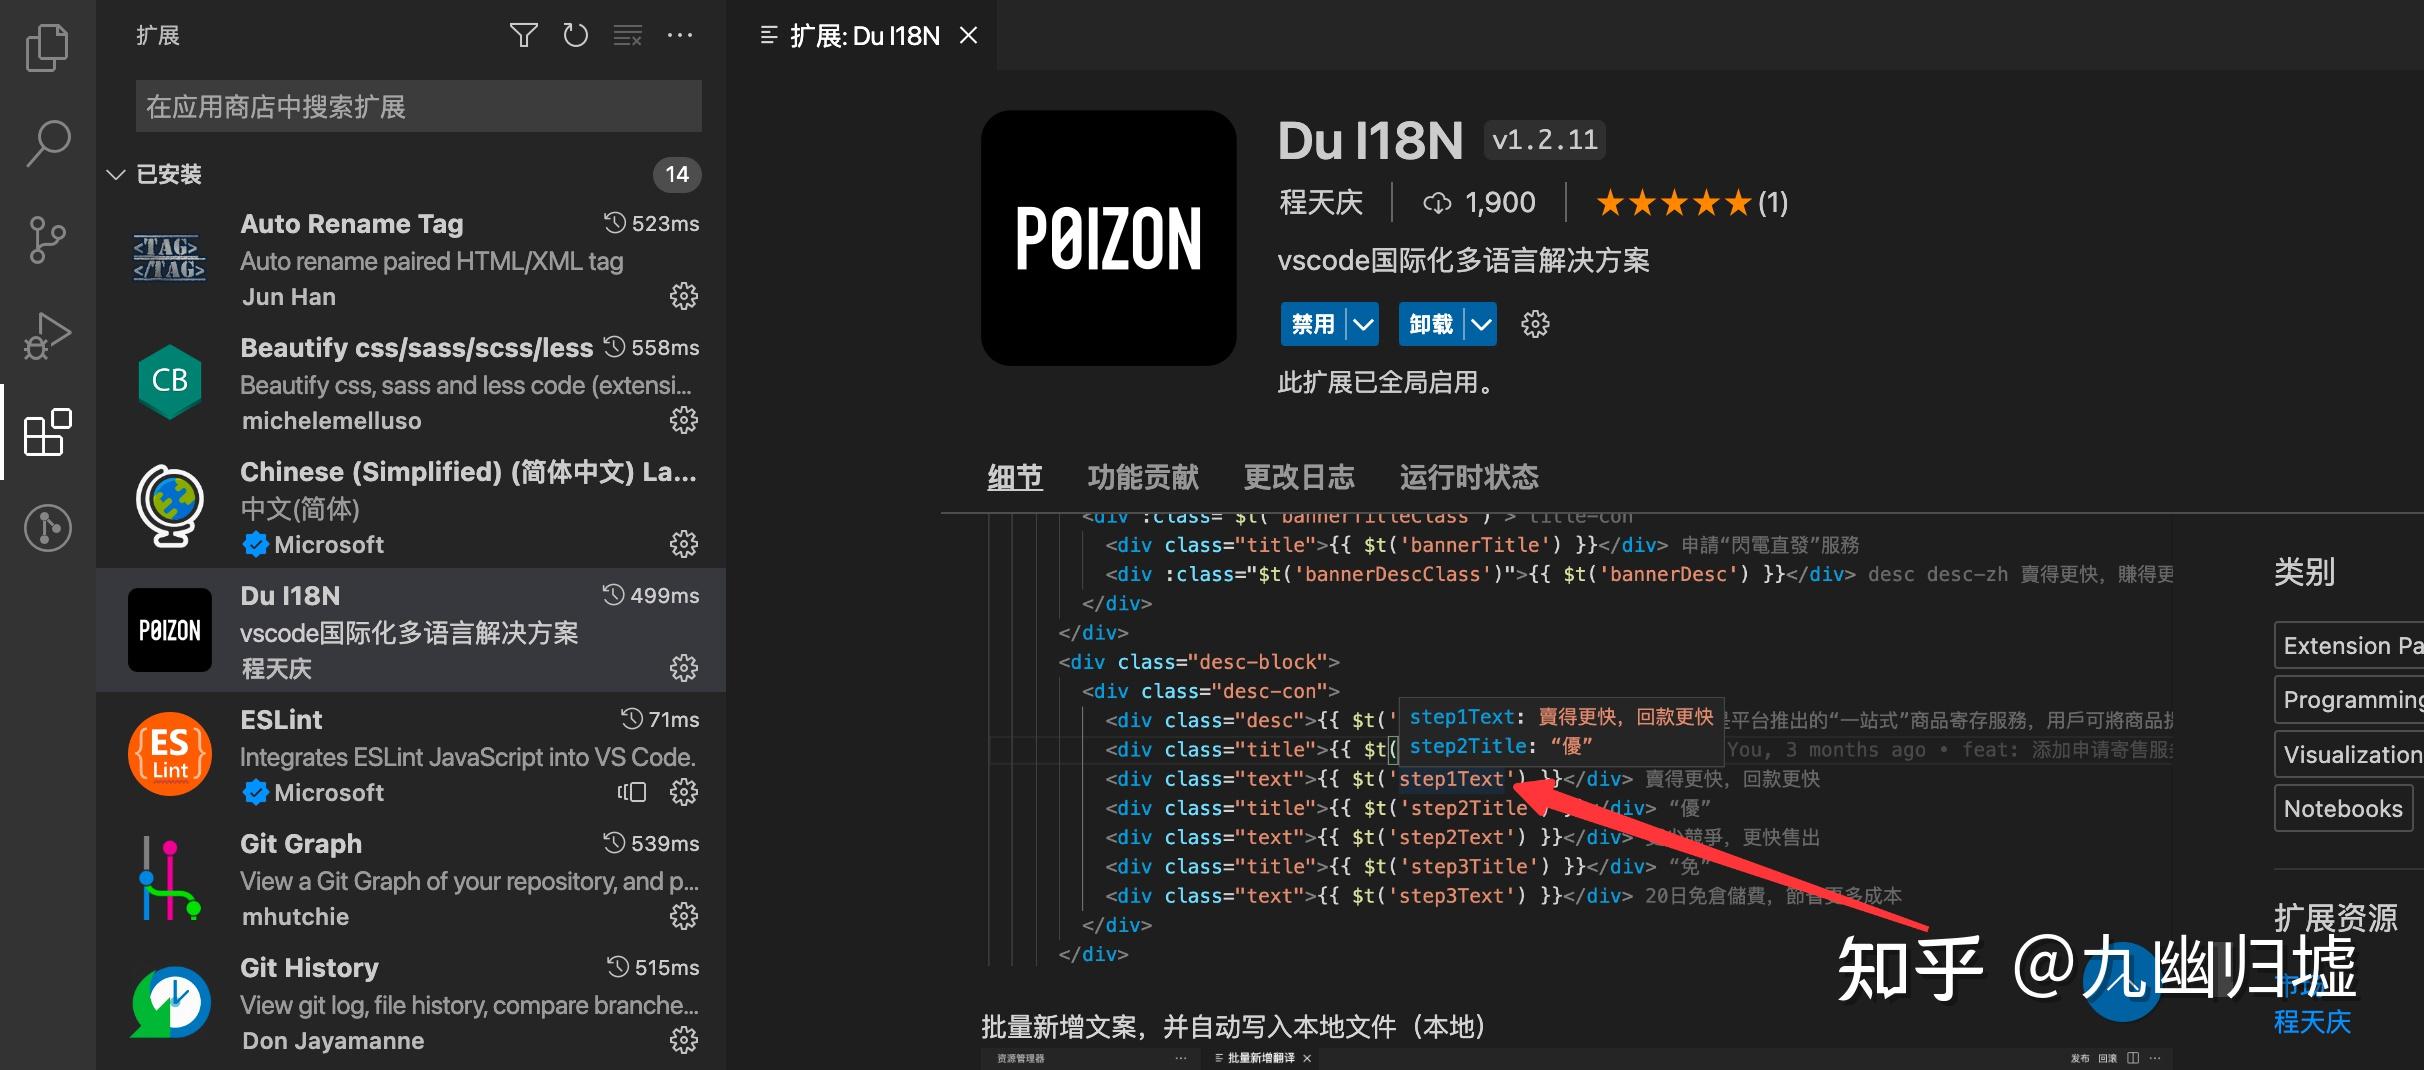Select the Extensions icon in the activity bar
Viewport: 2424px width, 1070px height.
(x=47, y=433)
